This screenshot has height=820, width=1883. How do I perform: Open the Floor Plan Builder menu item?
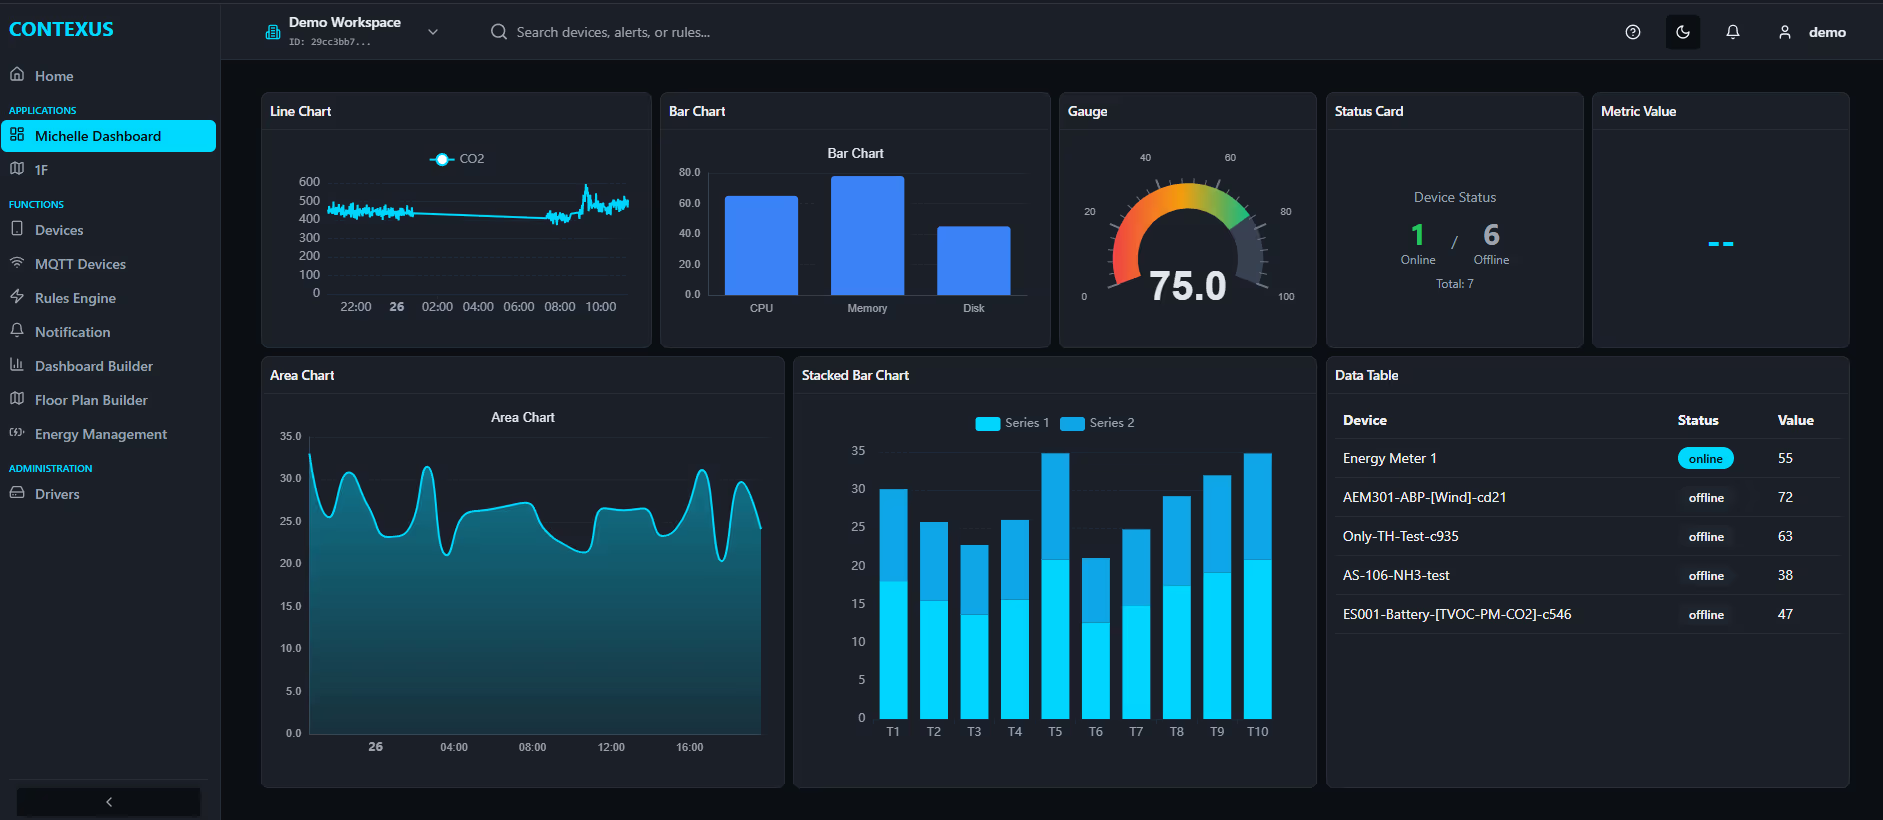pyautogui.click(x=91, y=400)
